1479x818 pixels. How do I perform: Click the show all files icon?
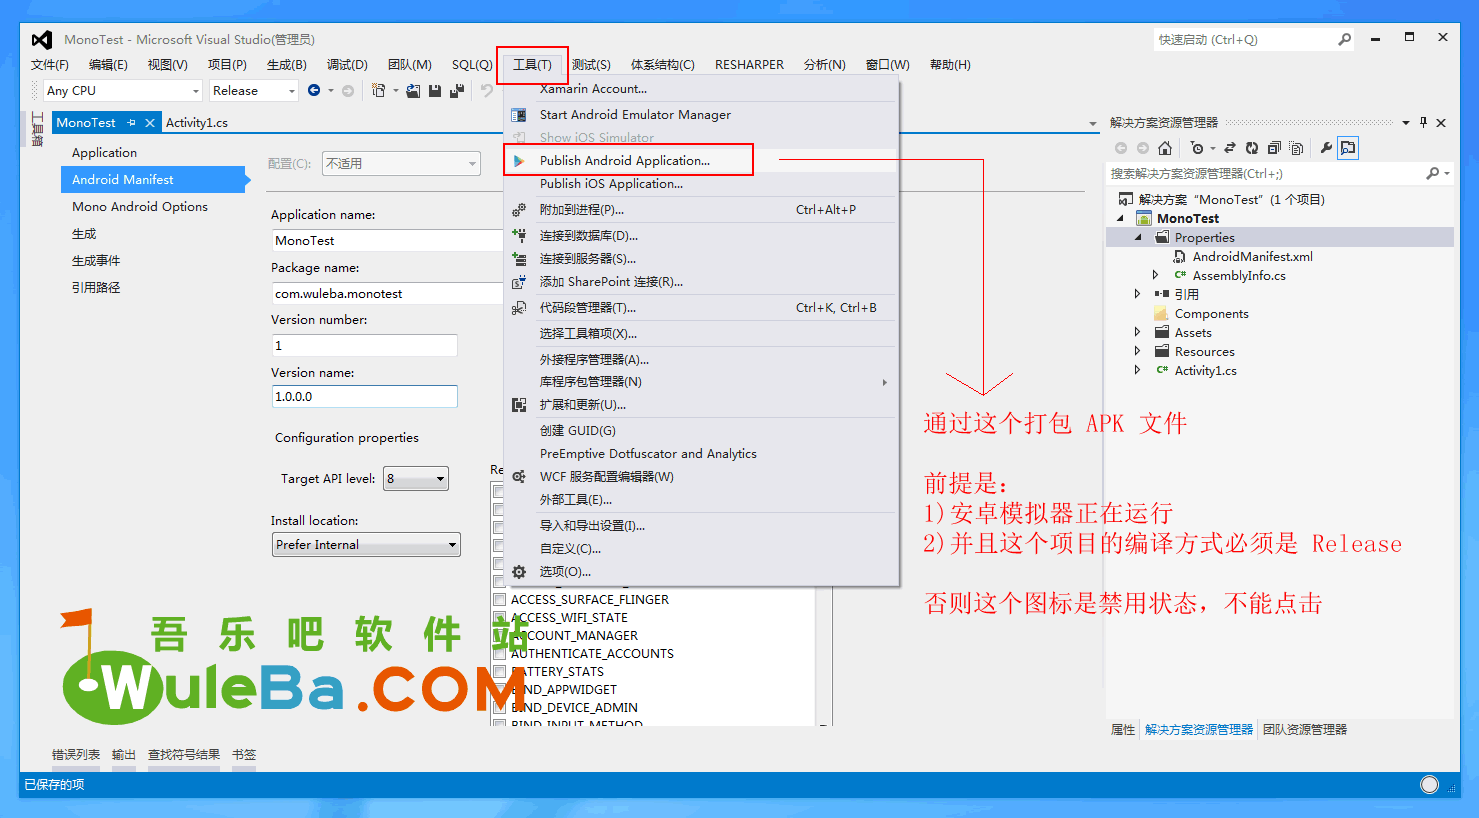coord(1296,148)
